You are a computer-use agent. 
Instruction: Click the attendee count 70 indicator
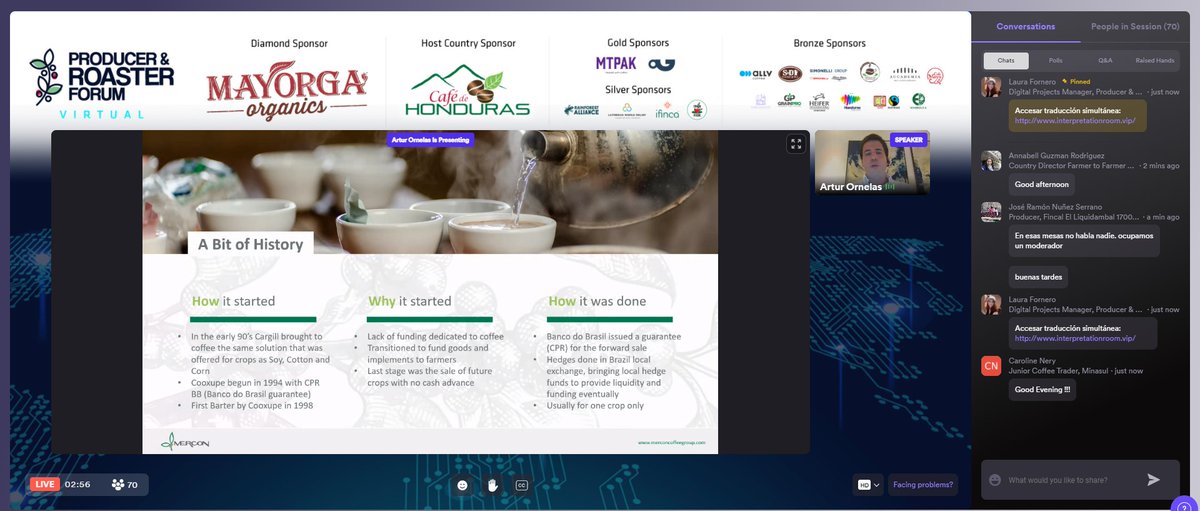coord(125,485)
